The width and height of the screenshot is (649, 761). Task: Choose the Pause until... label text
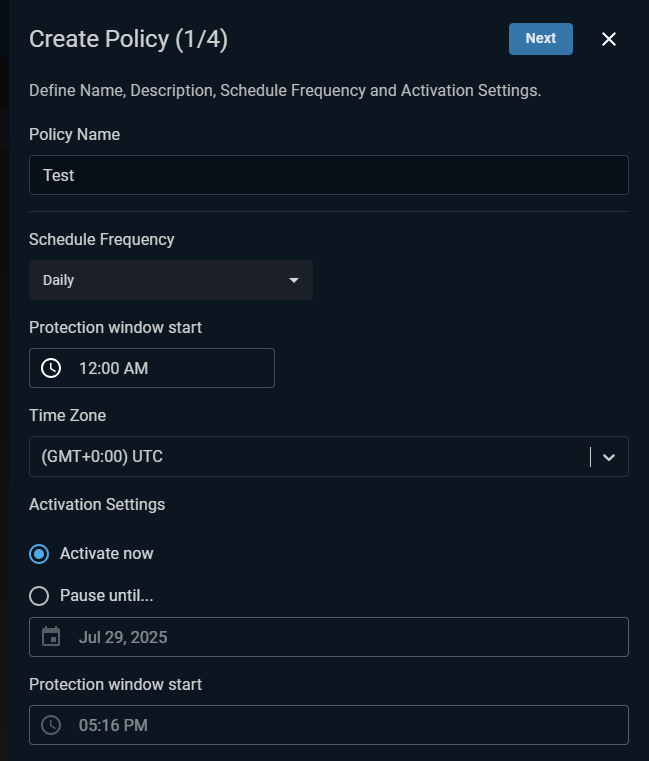[106, 596]
